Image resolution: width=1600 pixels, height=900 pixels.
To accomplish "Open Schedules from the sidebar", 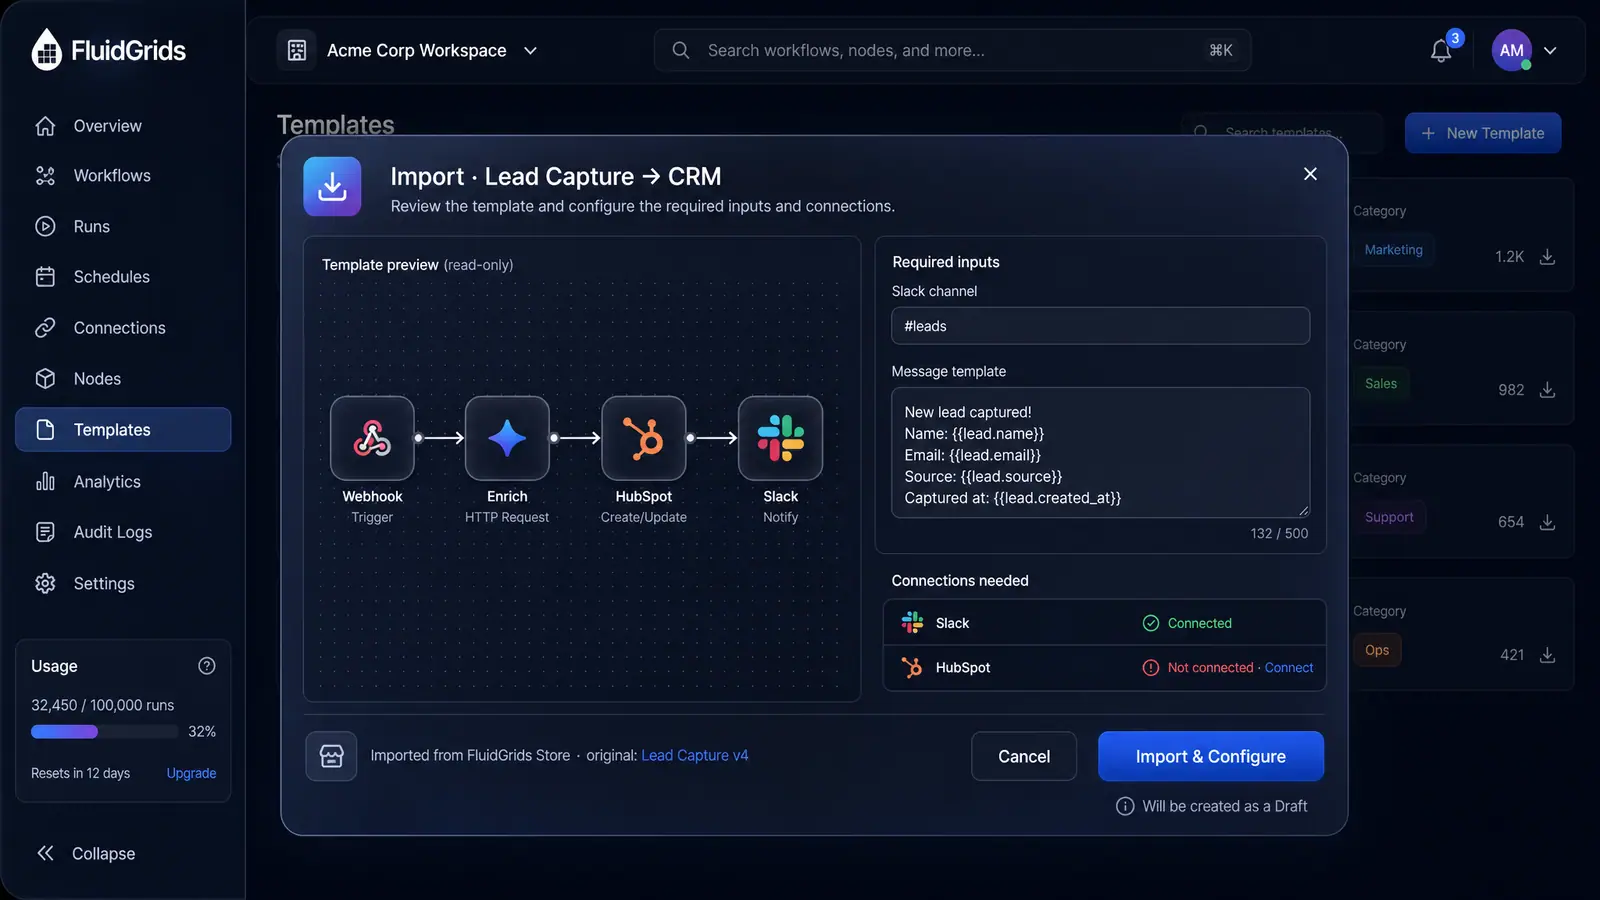I will click(x=123, y=277).
